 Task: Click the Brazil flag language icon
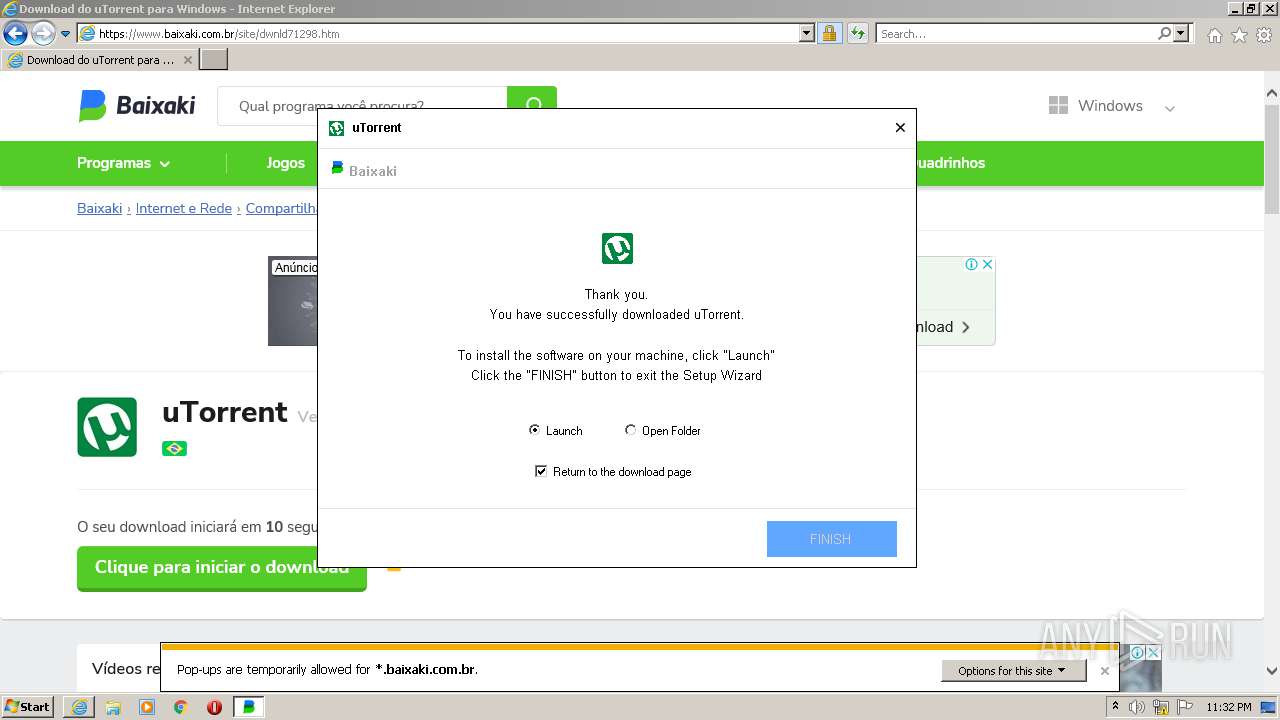[174, 448]
